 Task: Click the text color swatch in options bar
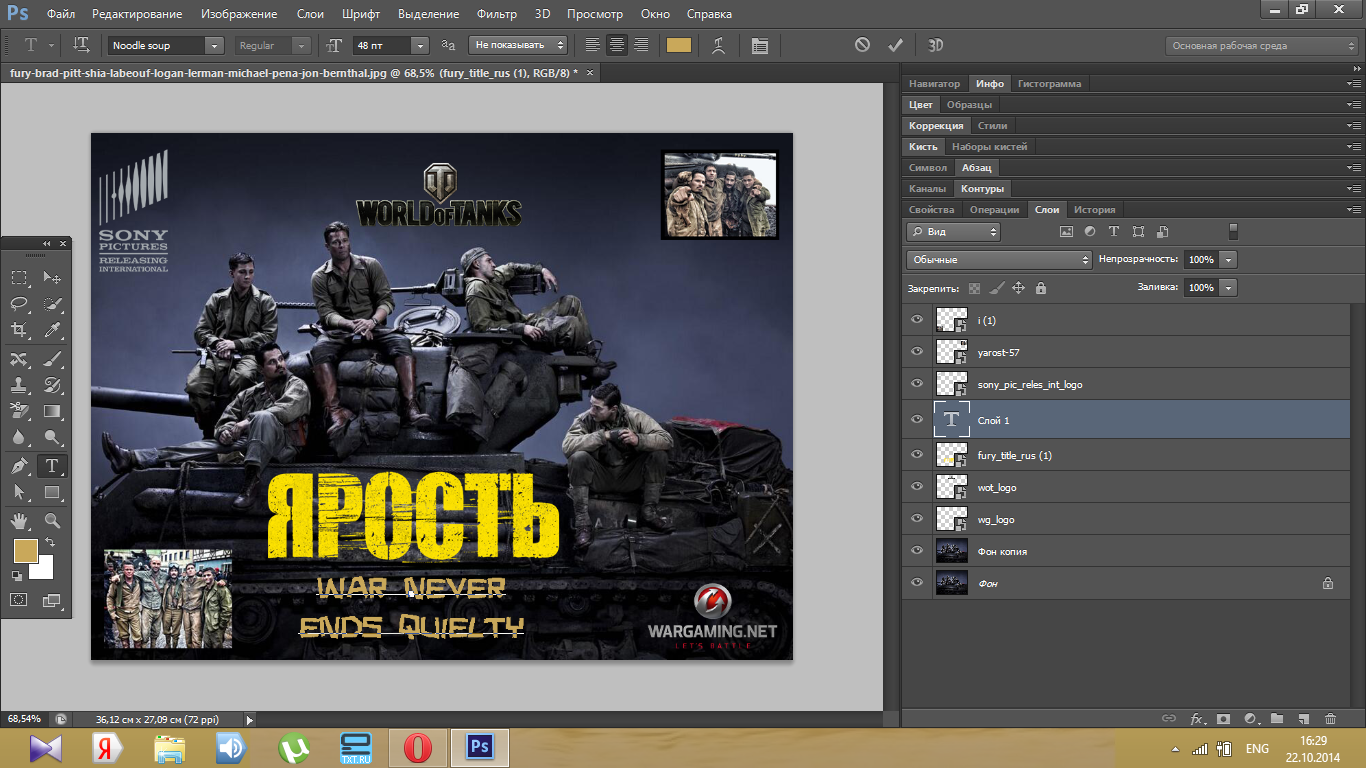[679, 45]
